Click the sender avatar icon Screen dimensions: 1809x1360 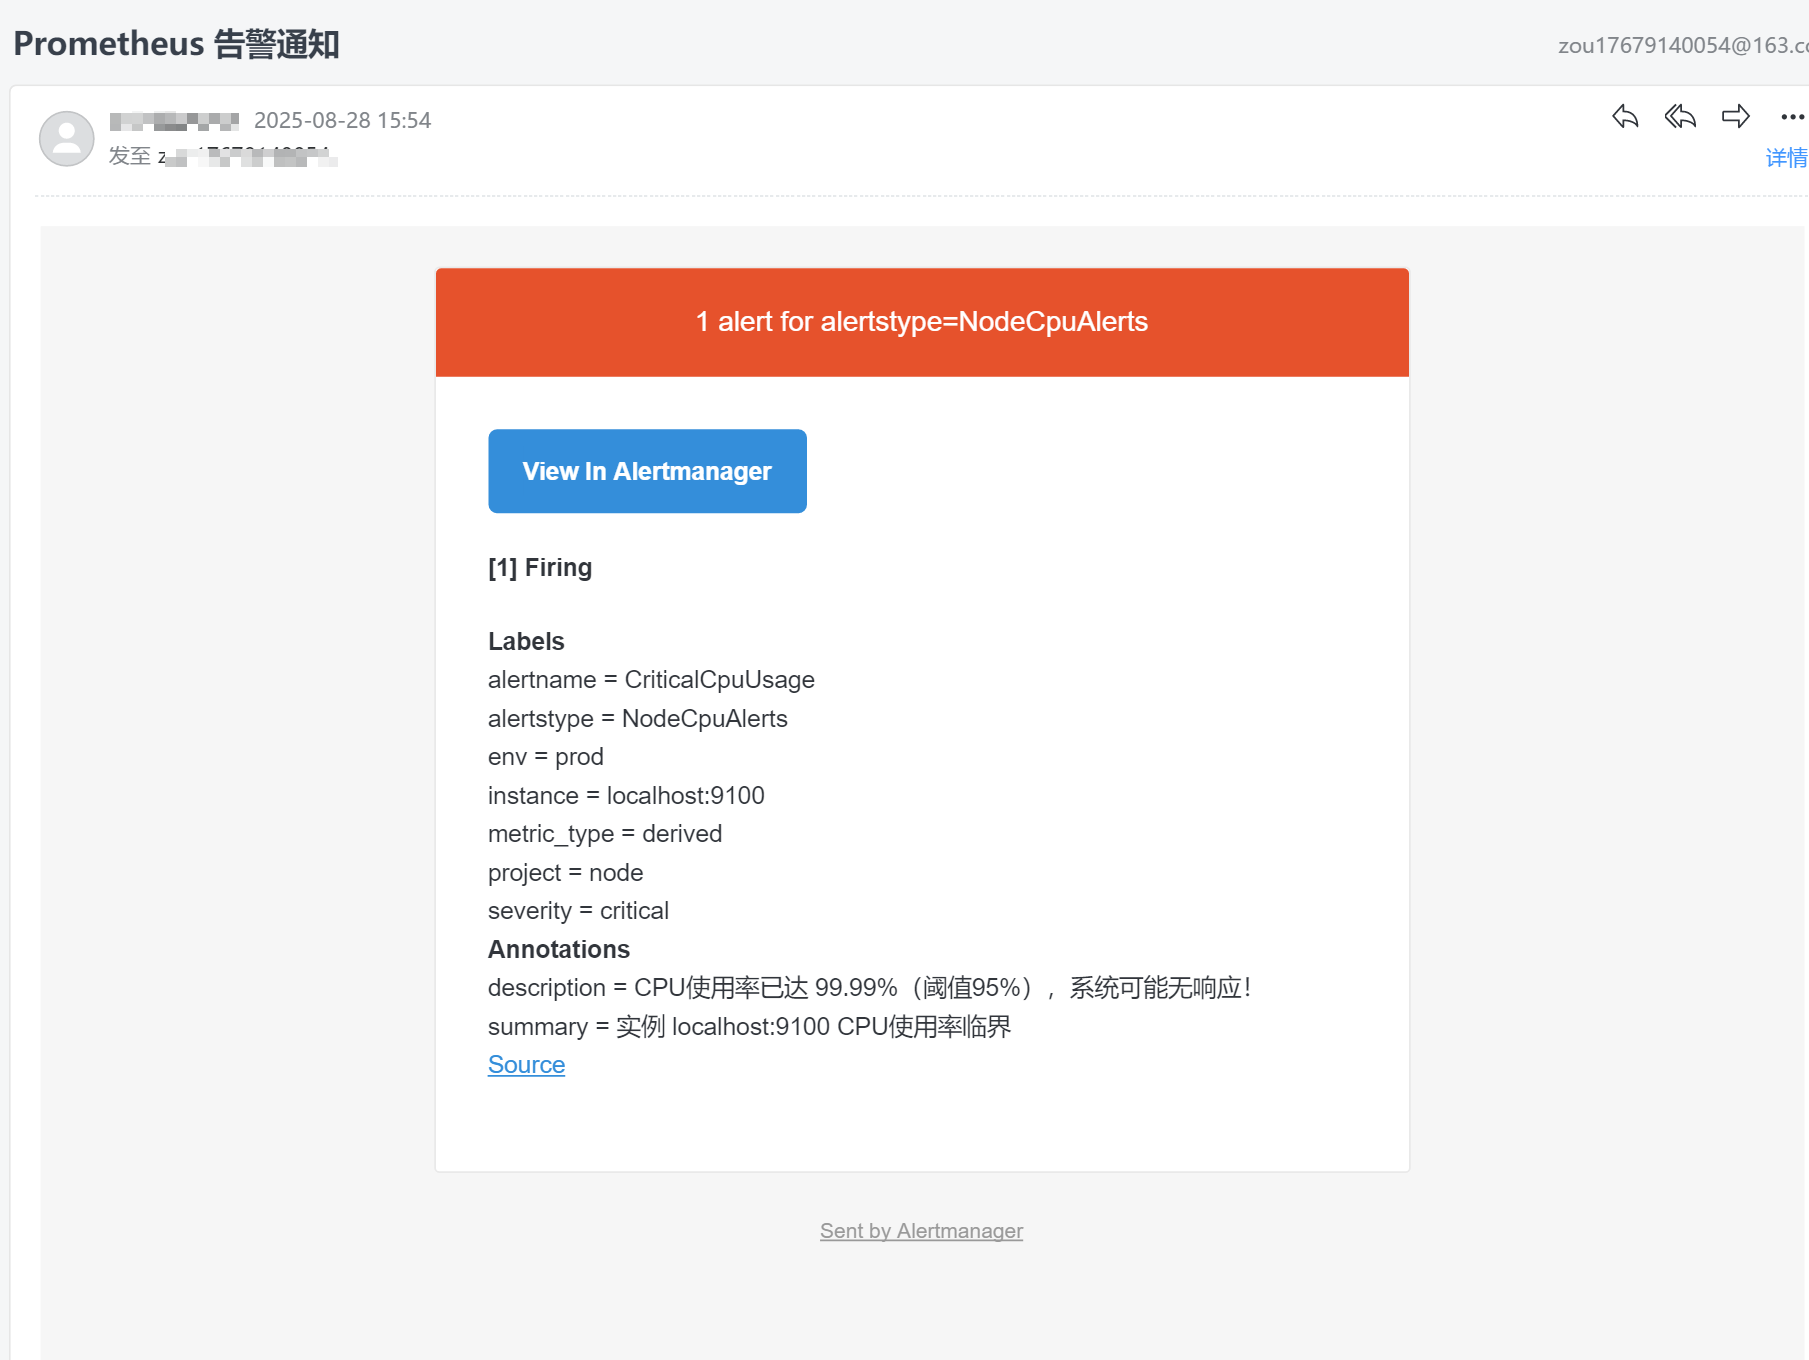(67, 138)
